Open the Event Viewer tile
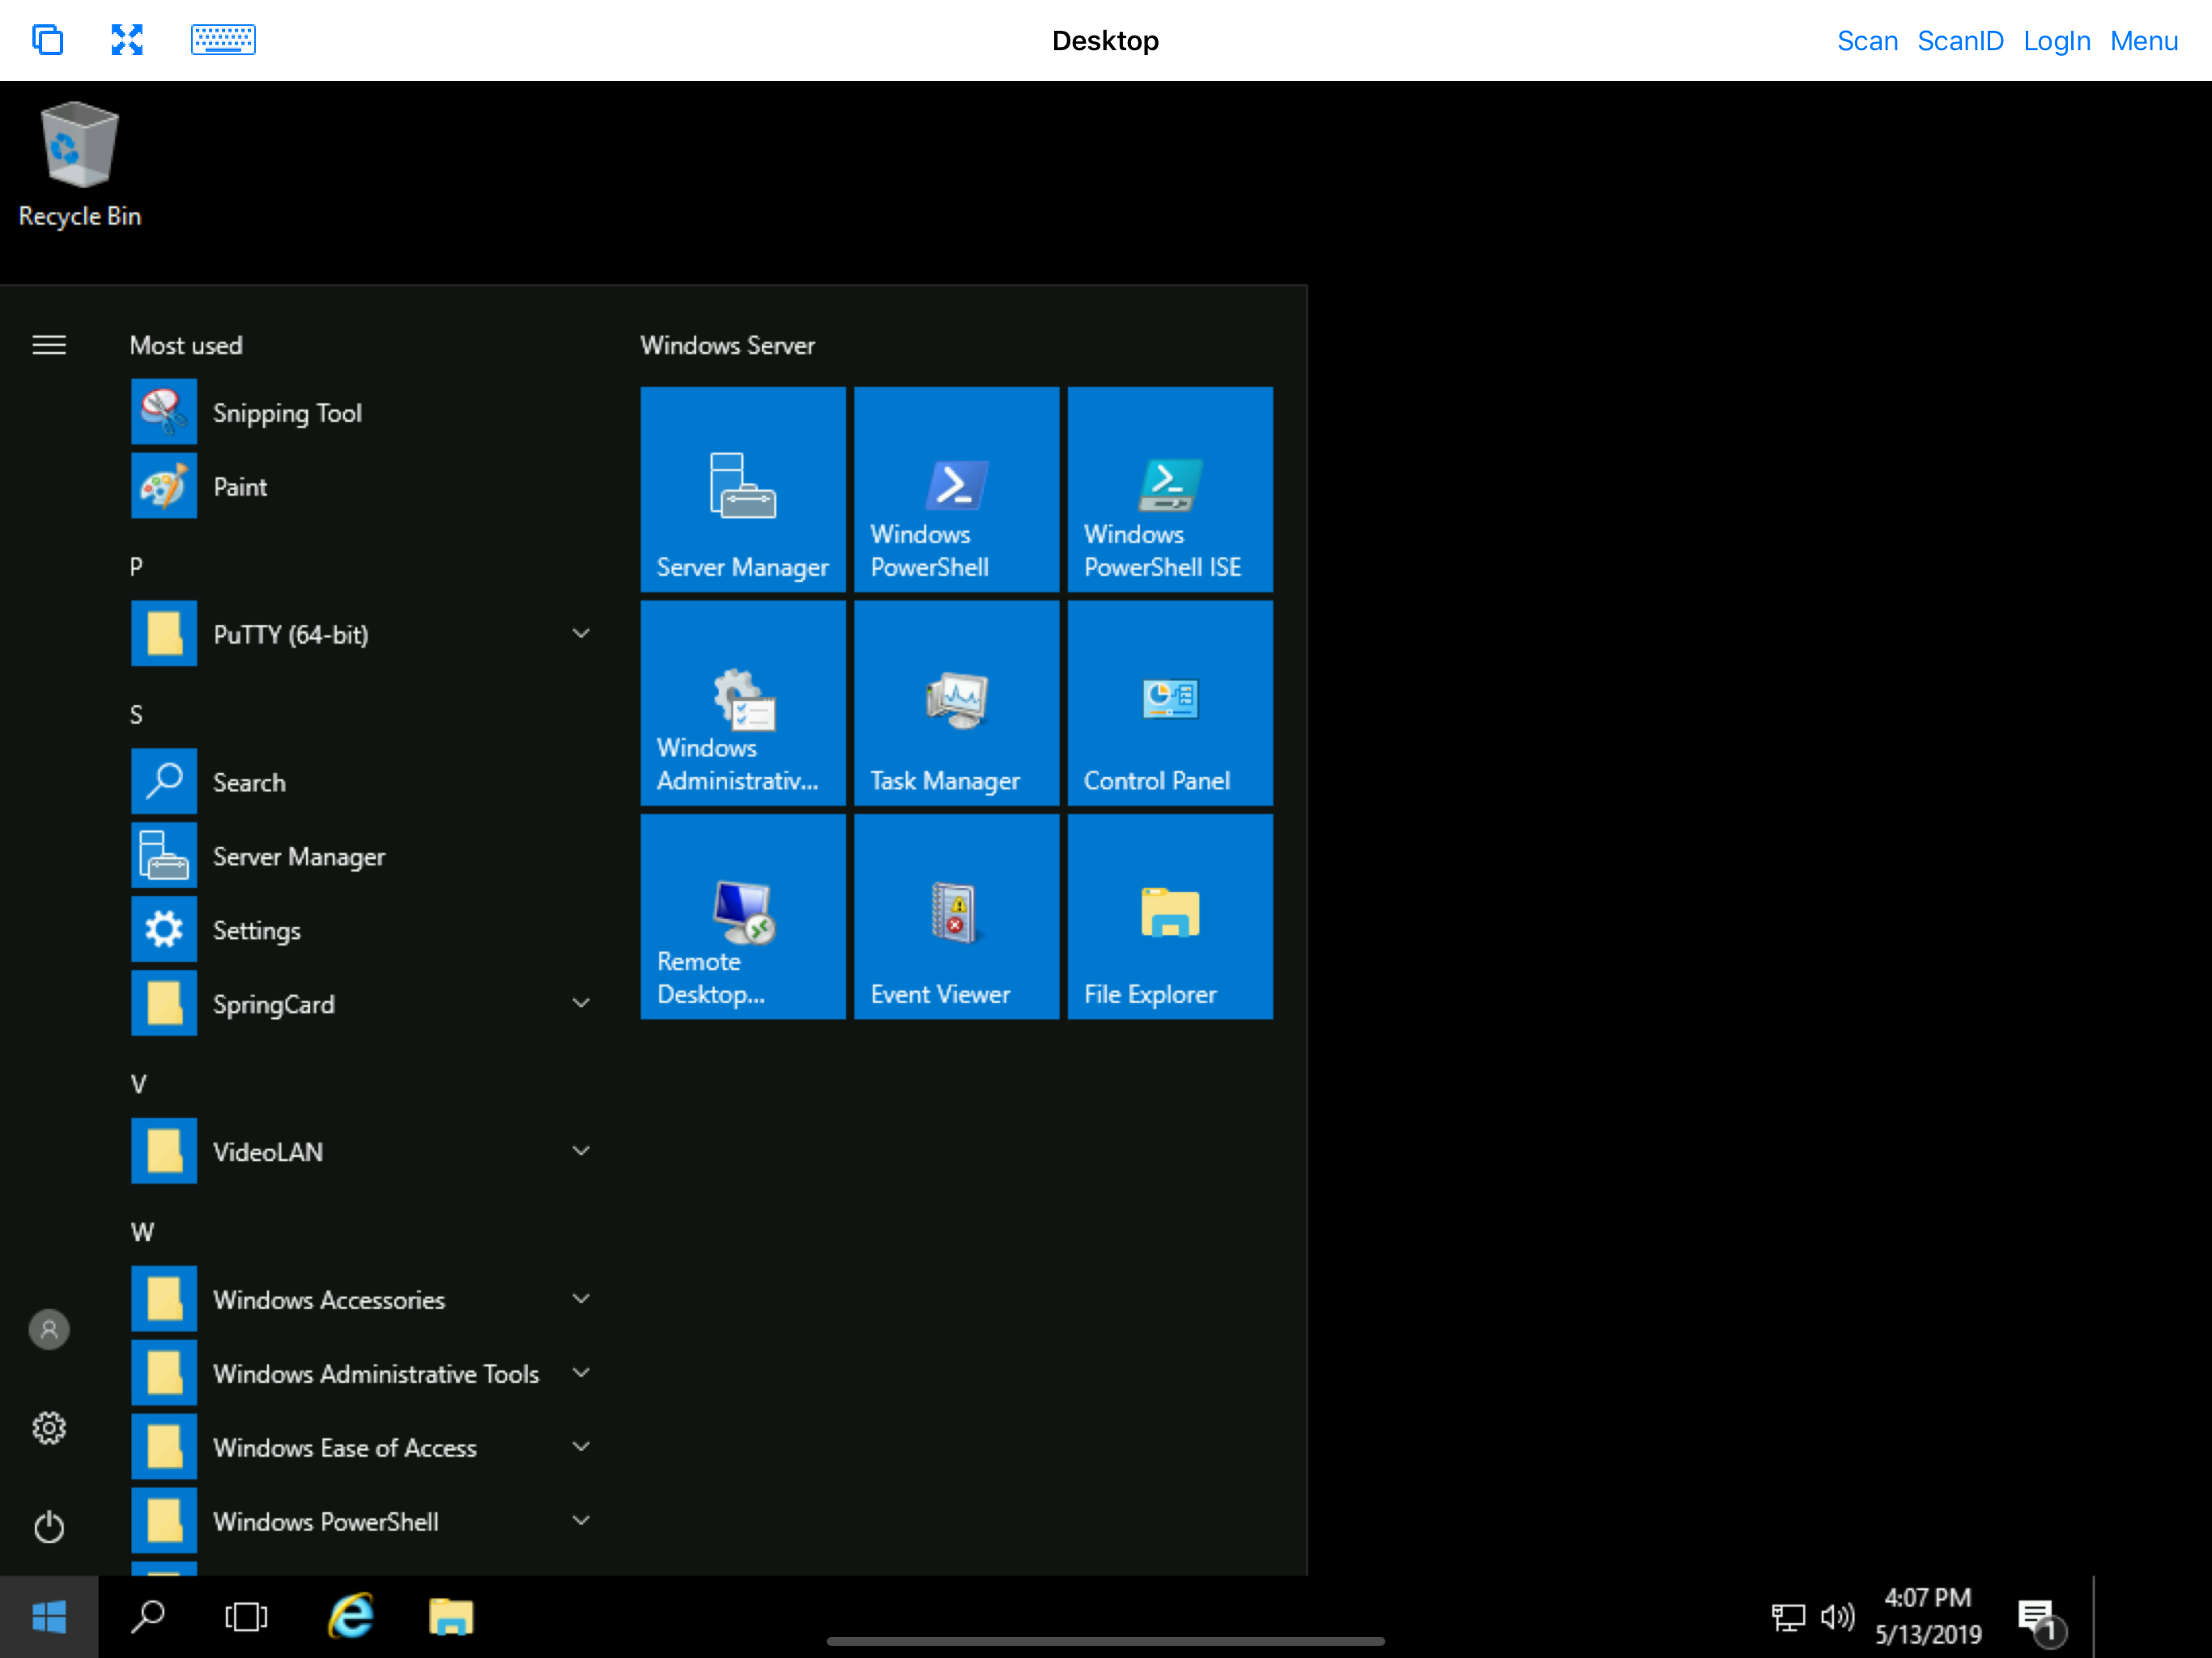2212x1658 pixels. 957,917
